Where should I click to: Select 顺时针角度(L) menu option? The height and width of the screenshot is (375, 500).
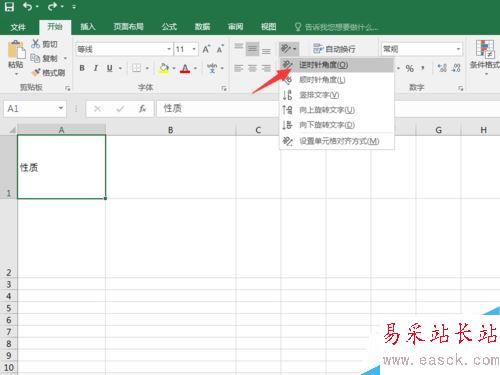pyautogui.click(x=337, y=80)
